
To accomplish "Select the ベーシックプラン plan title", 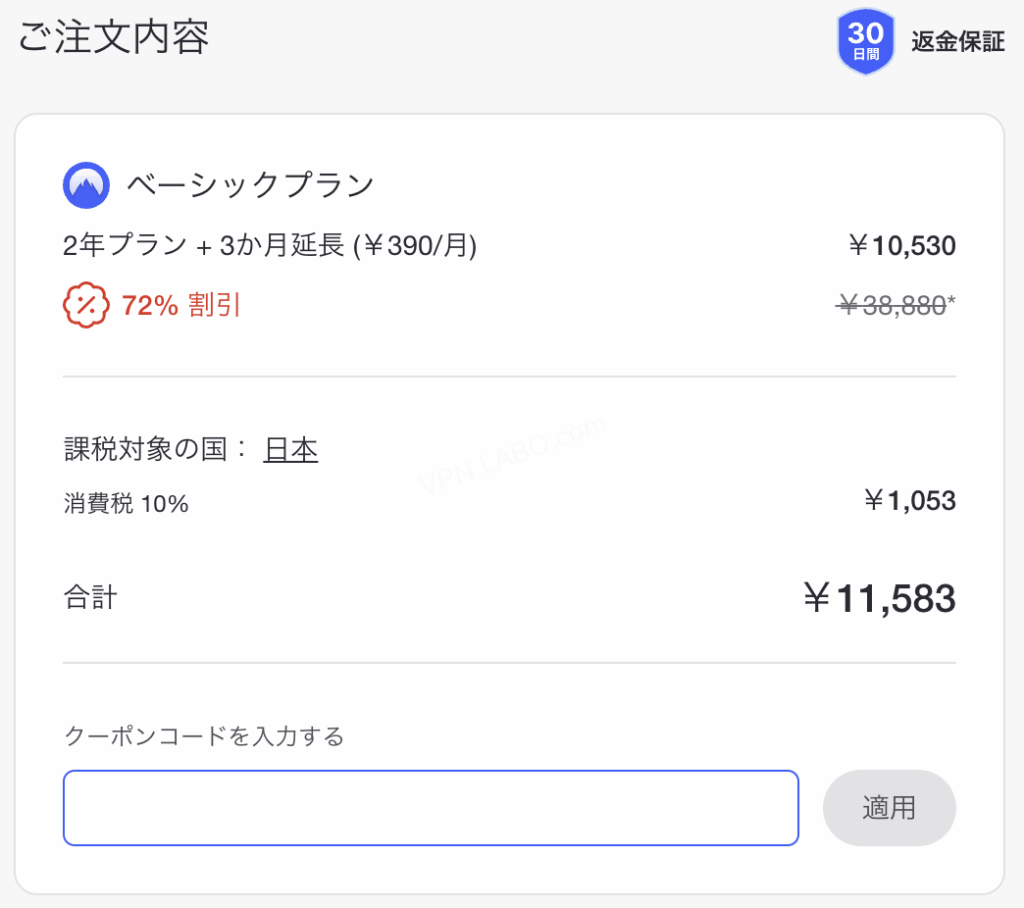I will (250, 185).
